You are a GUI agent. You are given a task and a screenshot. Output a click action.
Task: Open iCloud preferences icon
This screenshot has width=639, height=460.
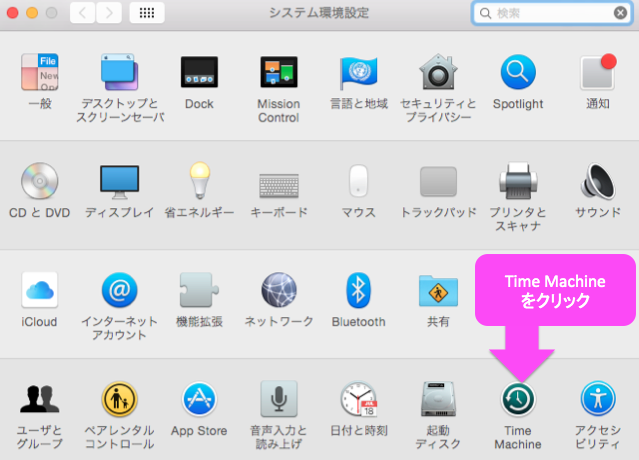(x=40, y=290)
